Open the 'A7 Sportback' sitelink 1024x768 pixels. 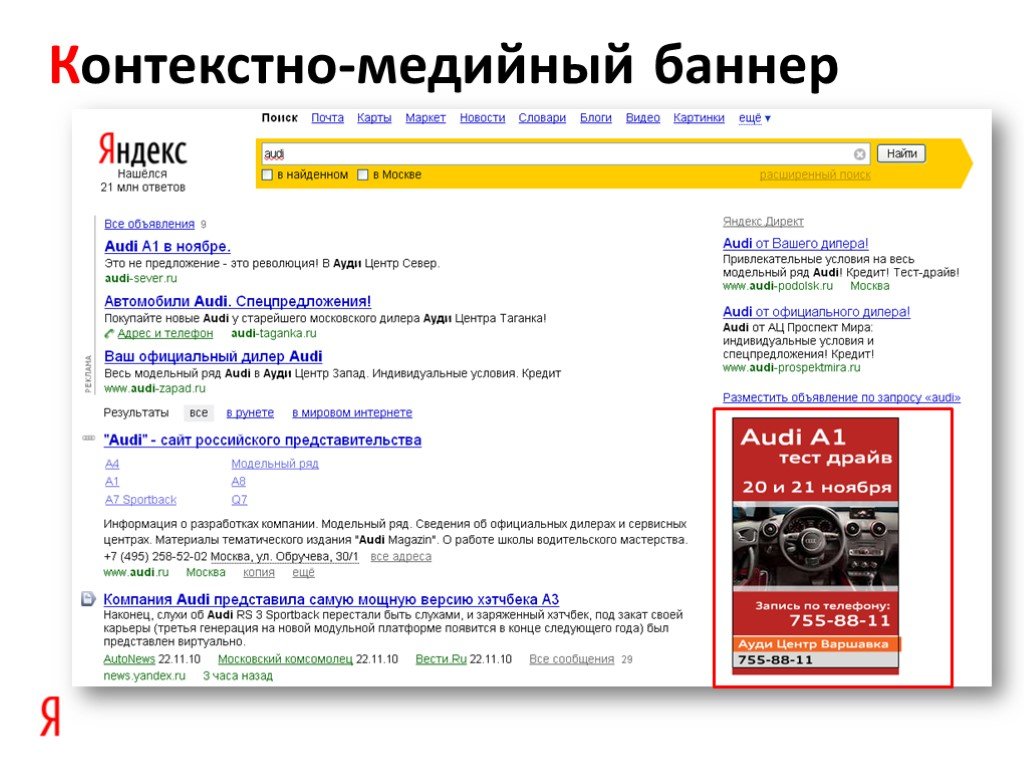[x=141, y=500]
